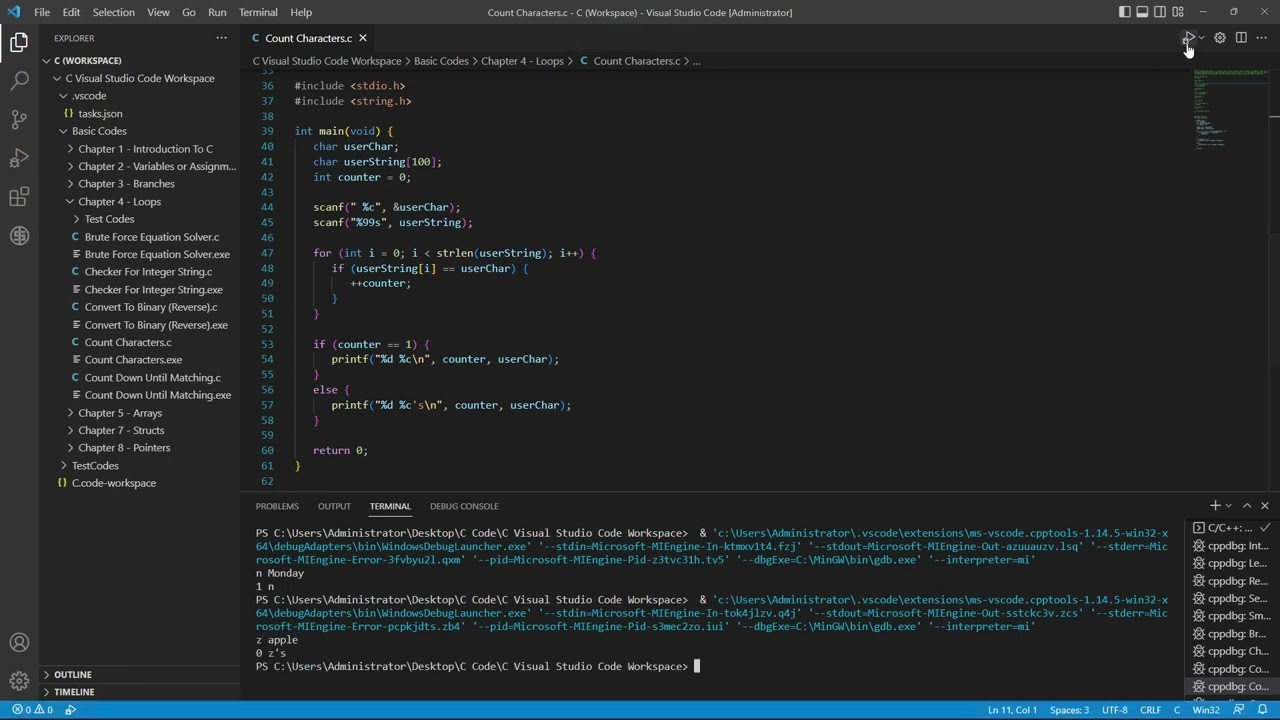Select the cppdbg: Re... terminal
Image resolution: width=1280 pixels, height=720 pixels.
[x=1230, y=581]
